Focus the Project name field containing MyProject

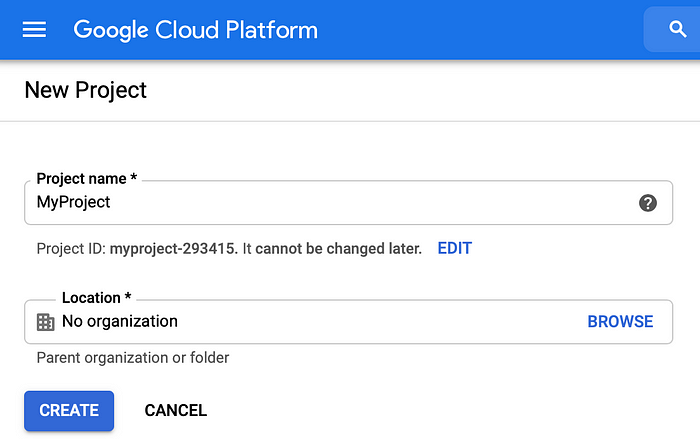point(348,202)
